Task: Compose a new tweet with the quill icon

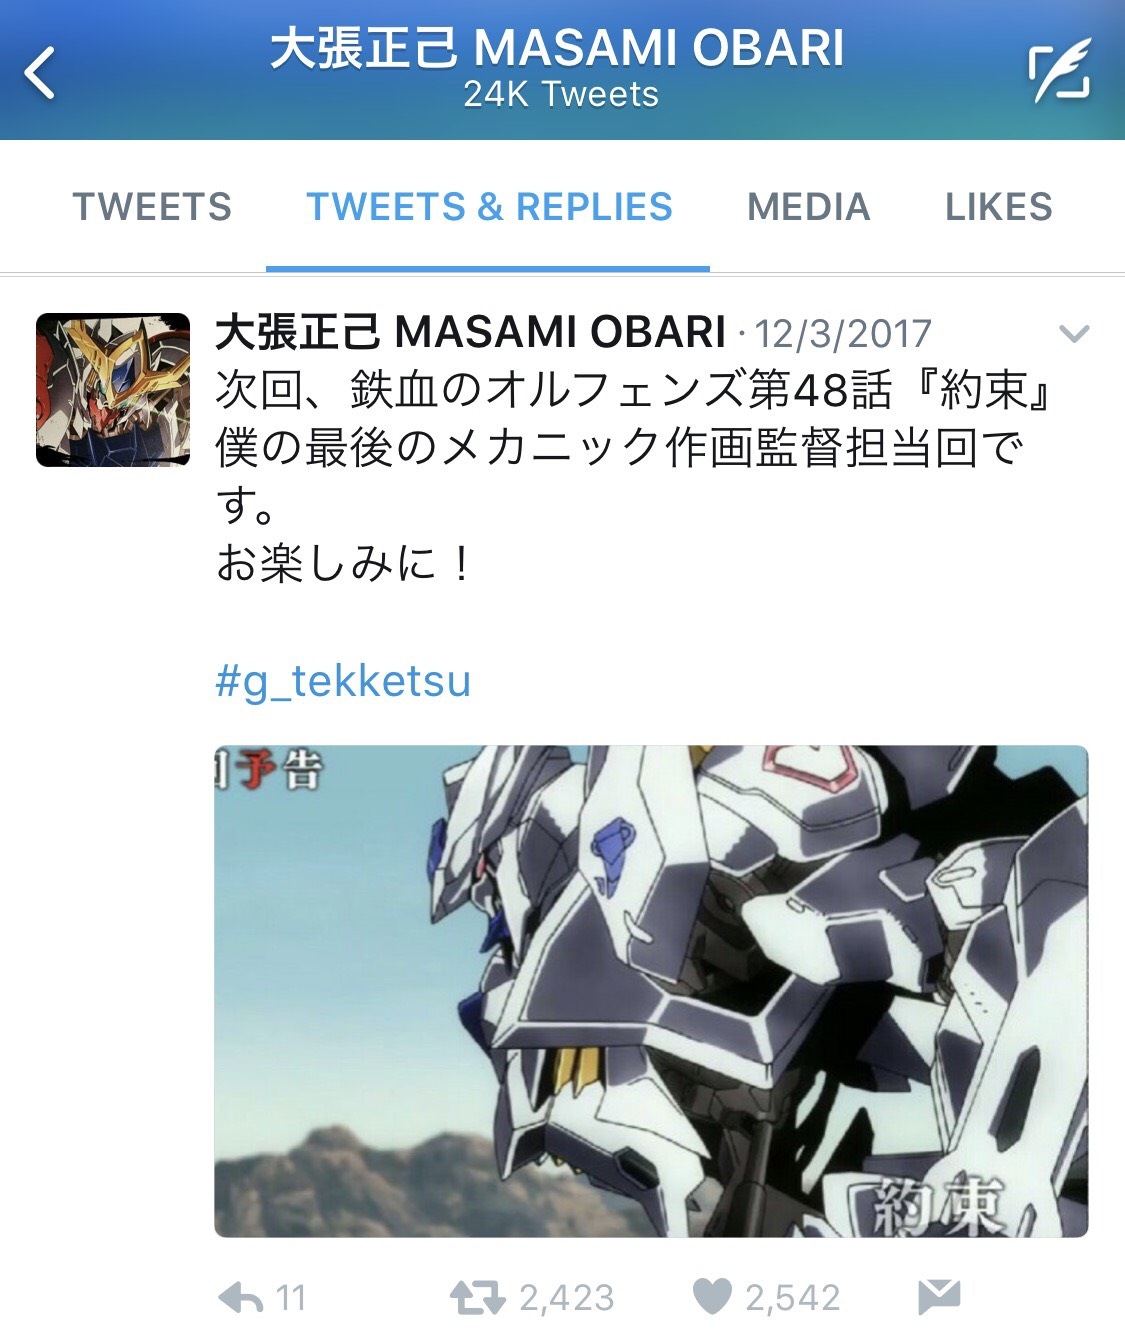Action: click(x=1060, y=71)
